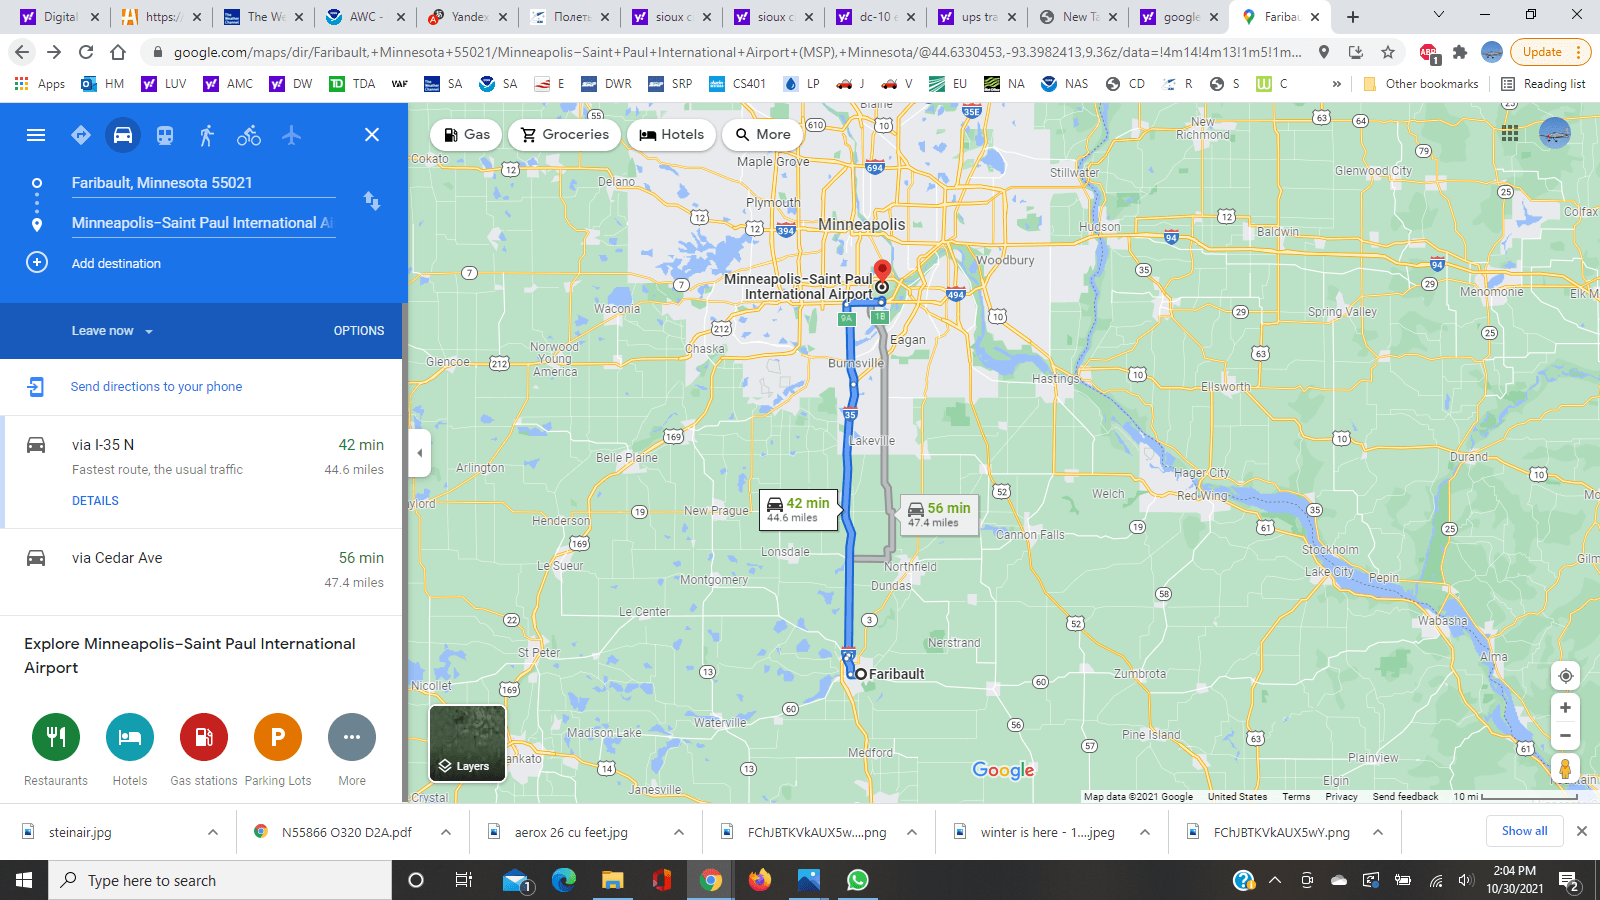The height and width of the screenshot is (900, 1600).
Task: Click the Parking Lots icon
Action: (277, 737)
